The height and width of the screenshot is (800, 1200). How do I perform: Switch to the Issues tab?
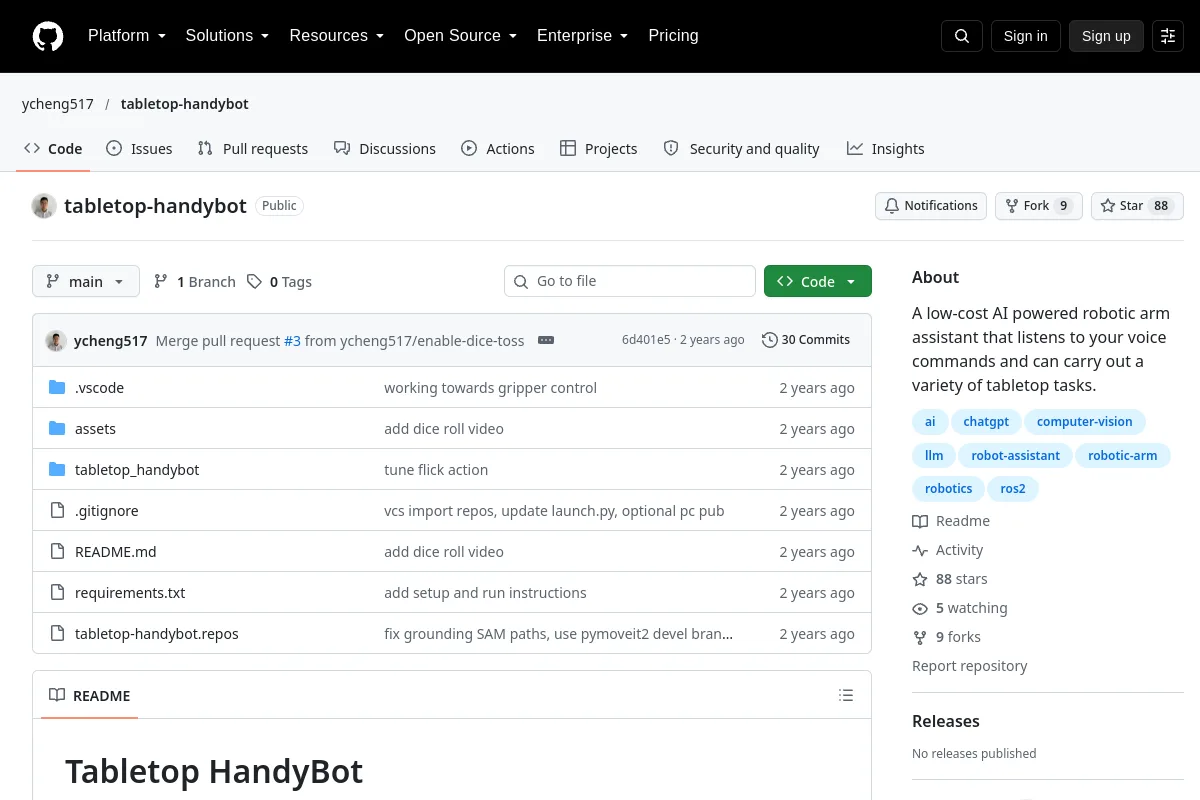139,149
